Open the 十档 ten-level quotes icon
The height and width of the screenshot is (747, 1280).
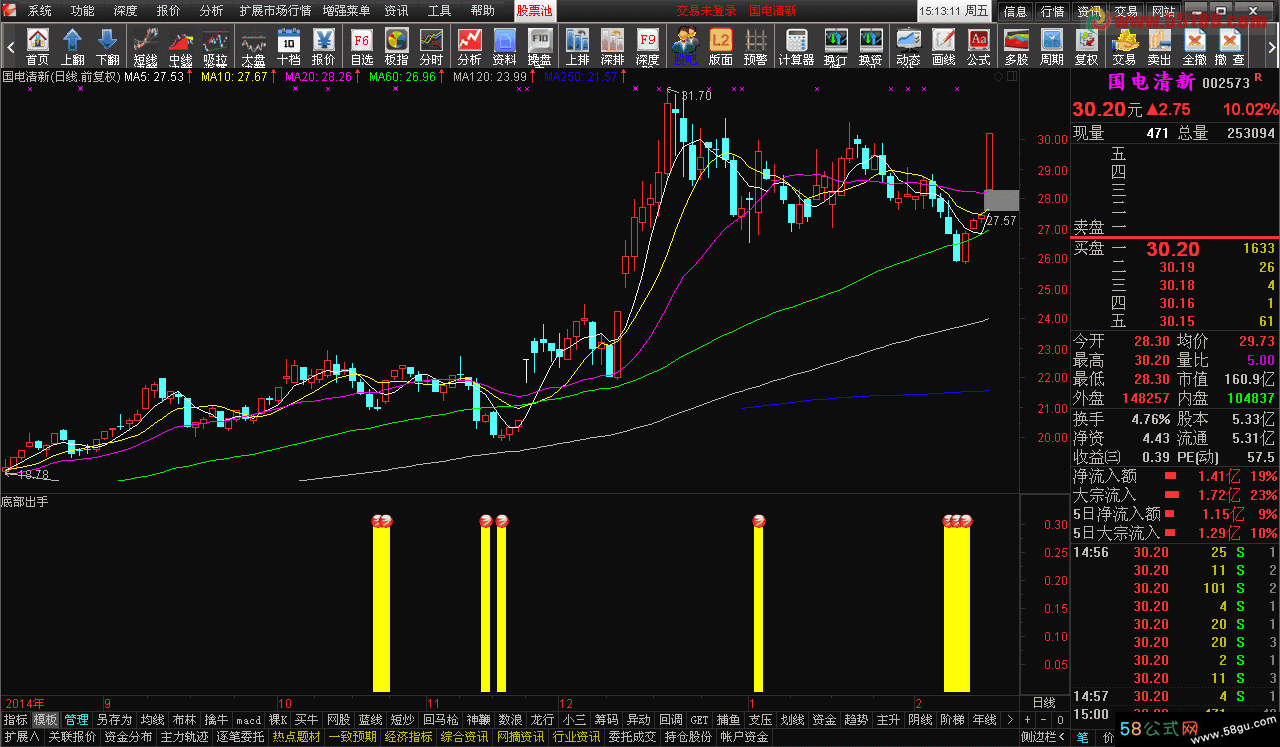tap(289, 46)
